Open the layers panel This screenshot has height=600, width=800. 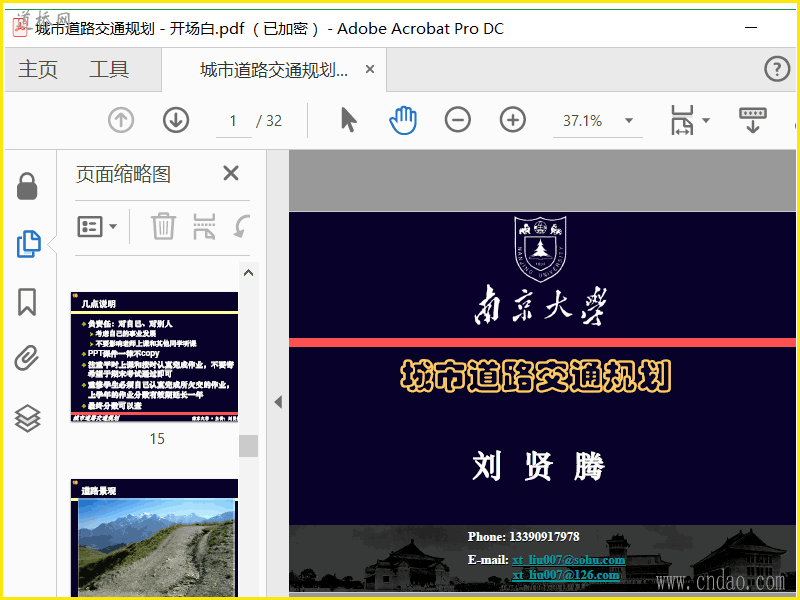pos(27,418)
